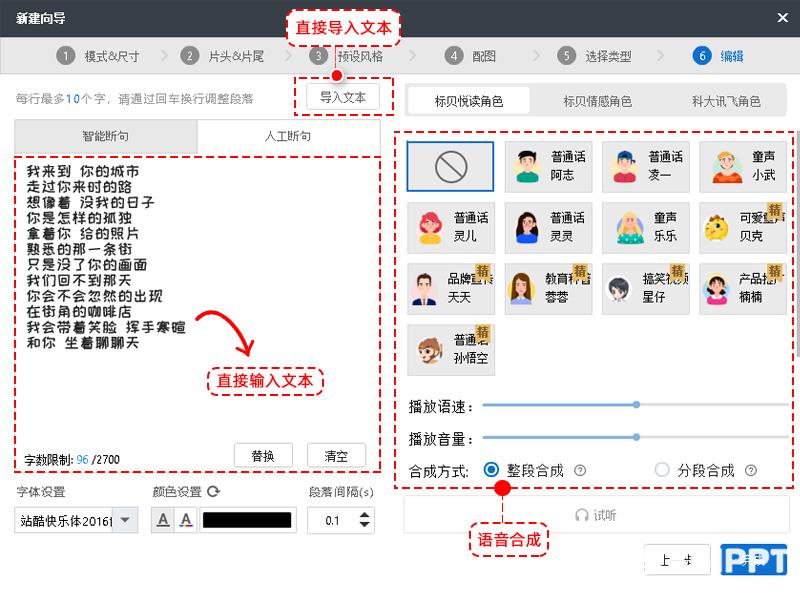Choose the 童声 乐乐 voice character
The image size is (800, 595).
pyautogui.click(x=646, y=228)
